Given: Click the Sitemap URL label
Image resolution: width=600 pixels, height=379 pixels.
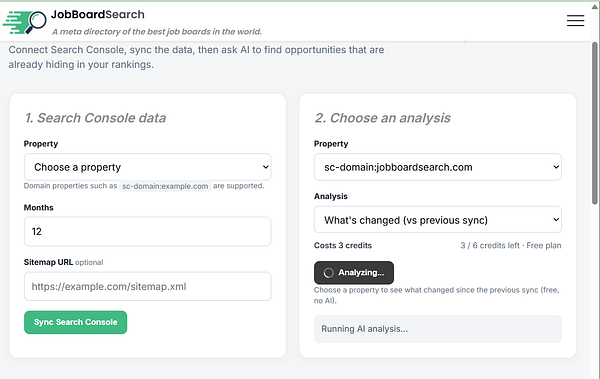Looking at the screenshot, I should coord(48,262).
